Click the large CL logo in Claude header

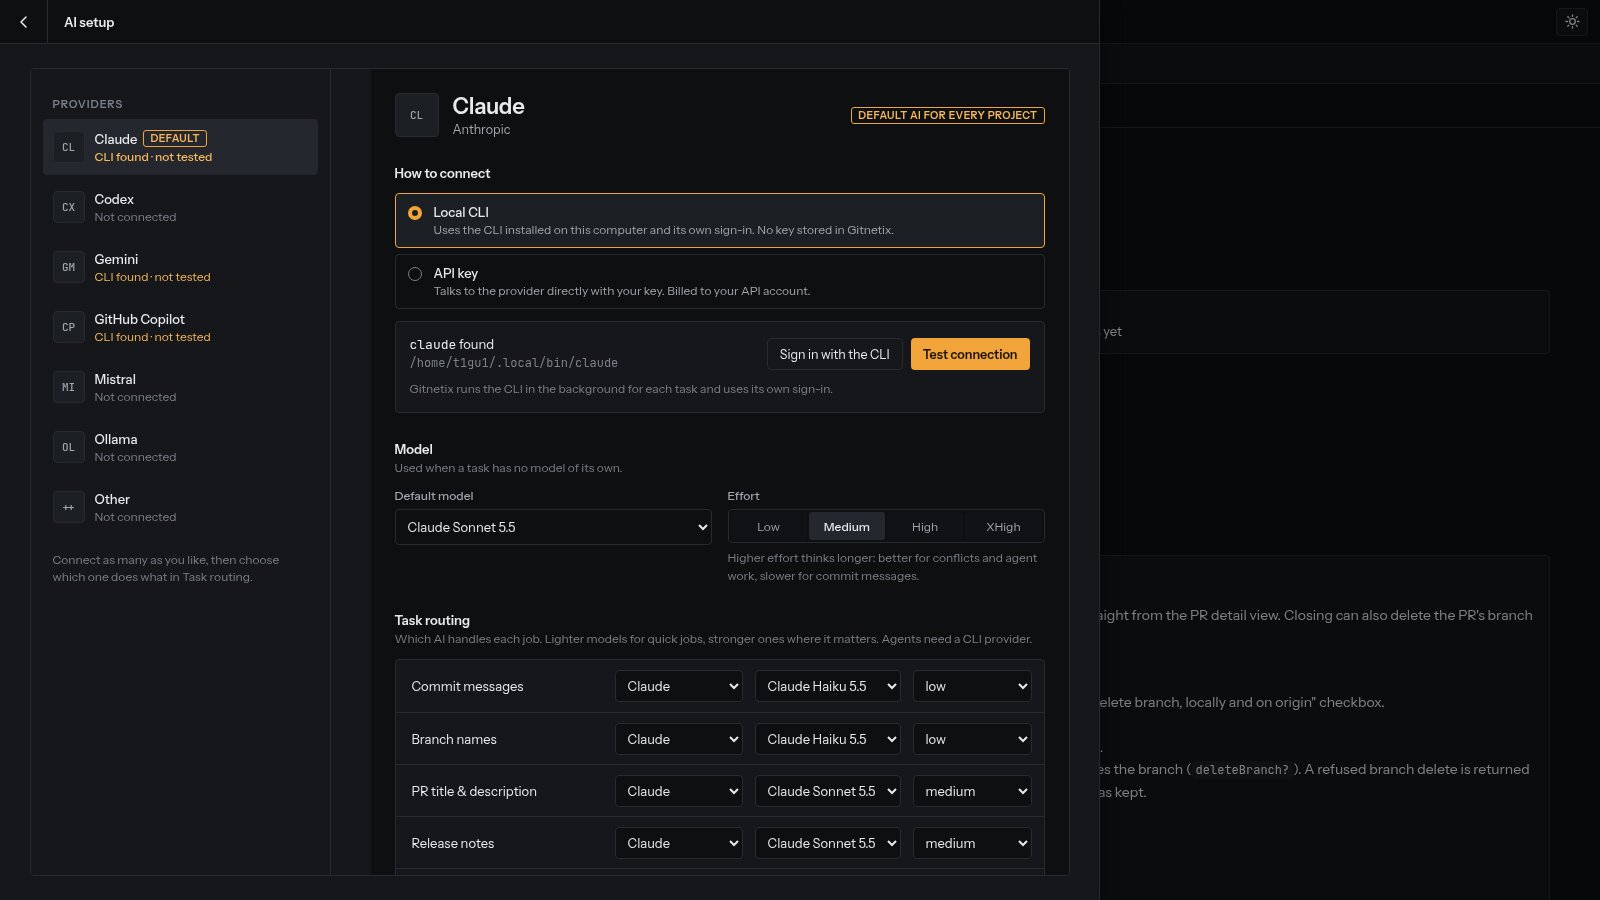click(417, 115)
